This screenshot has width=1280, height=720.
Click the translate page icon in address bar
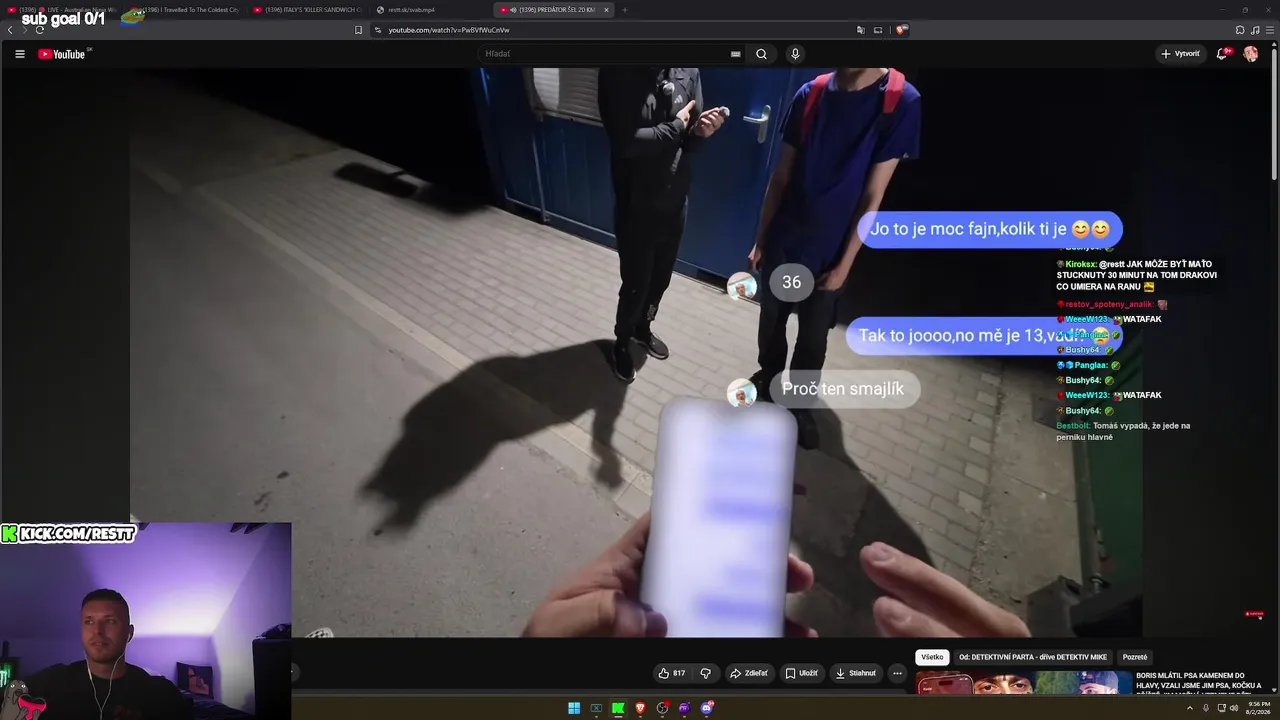pos(860,30)
